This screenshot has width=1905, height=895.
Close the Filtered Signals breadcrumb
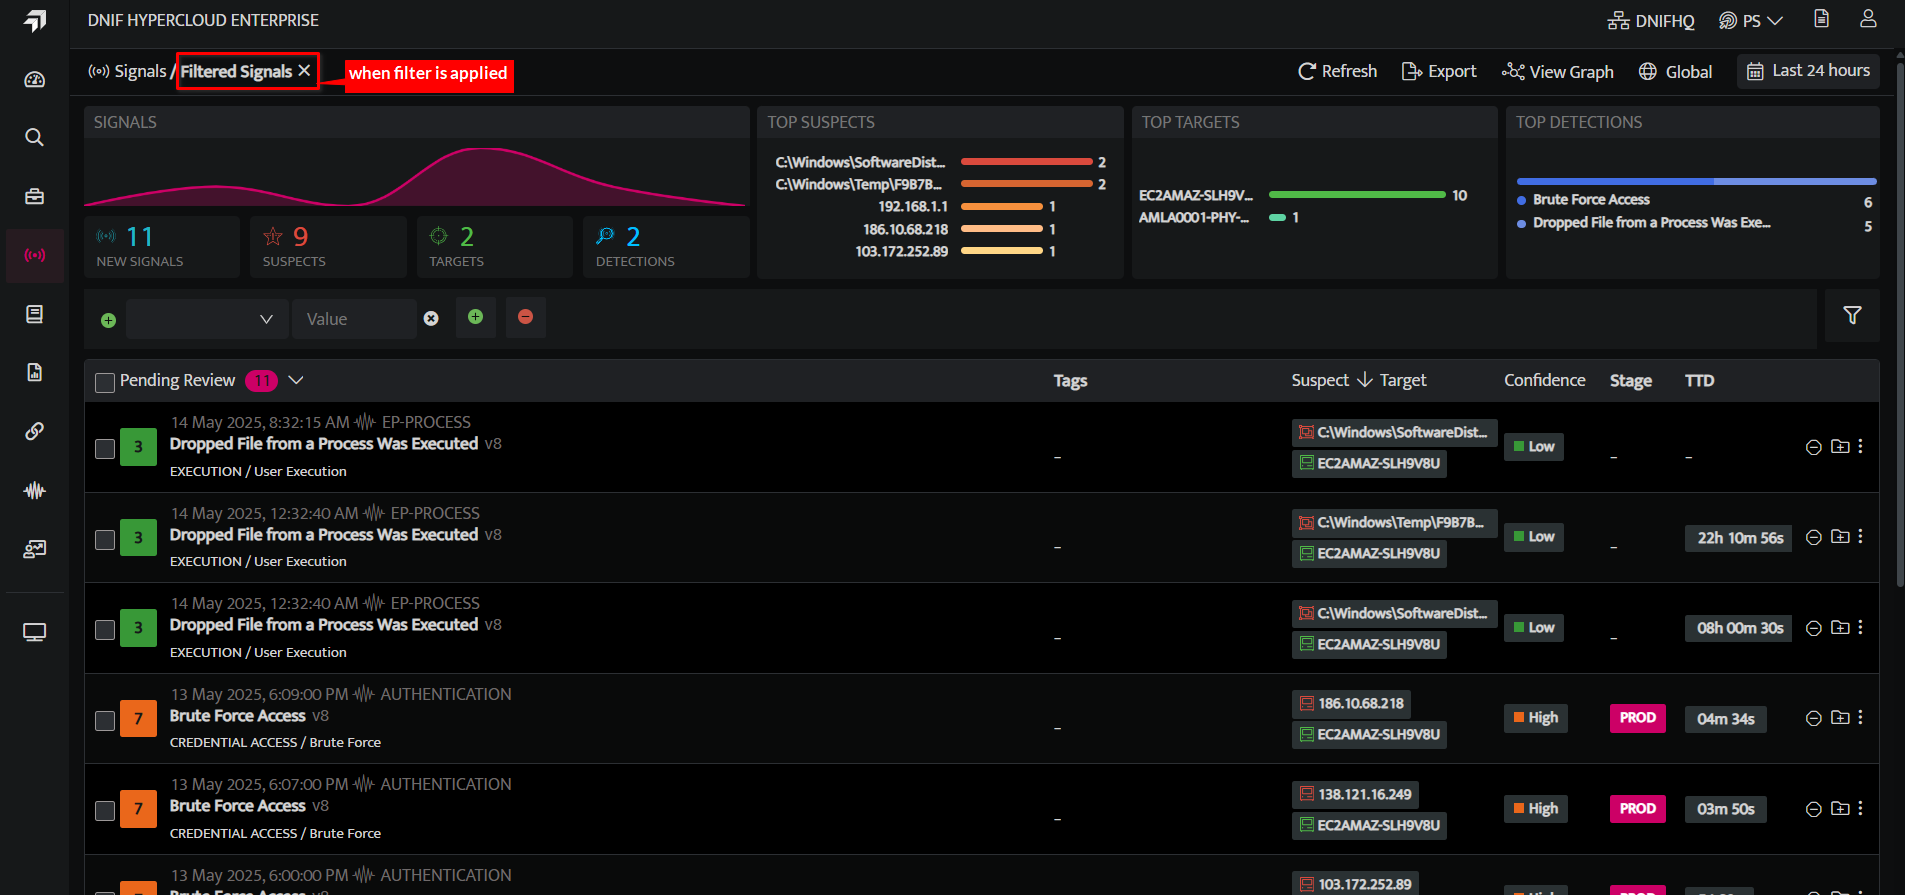pos(305,71)
